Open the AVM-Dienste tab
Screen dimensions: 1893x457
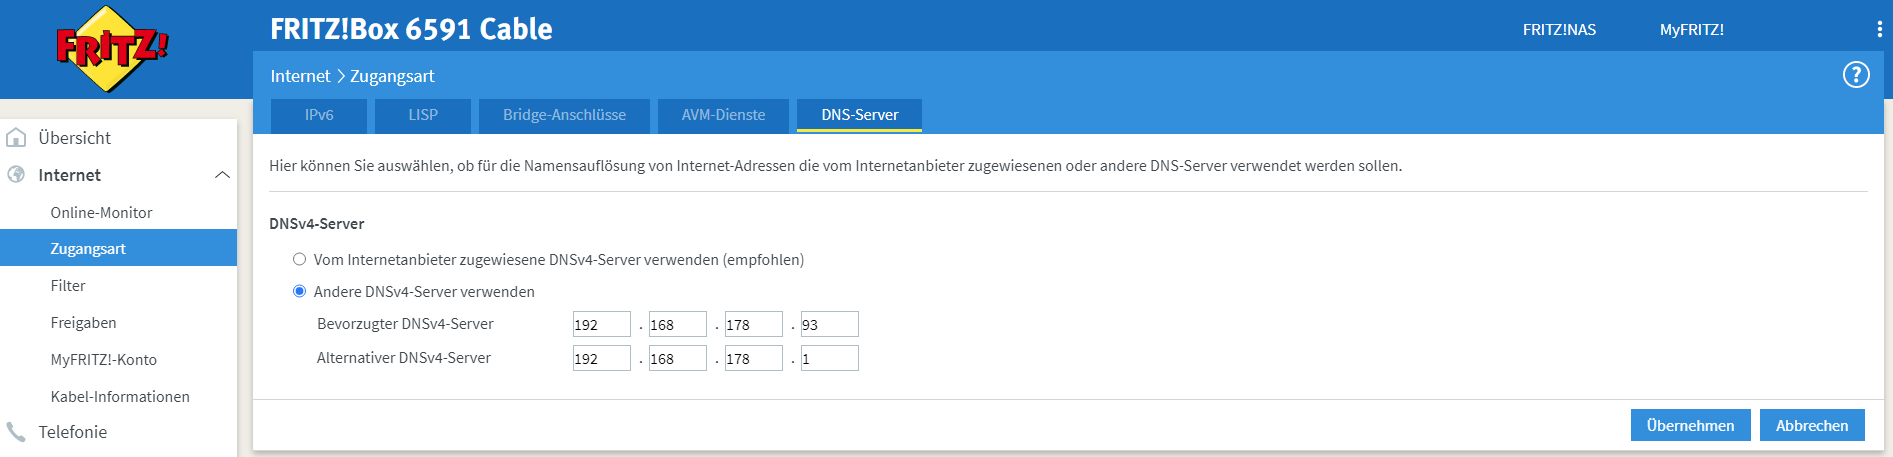pyautogui.click(x=723, y=115)
